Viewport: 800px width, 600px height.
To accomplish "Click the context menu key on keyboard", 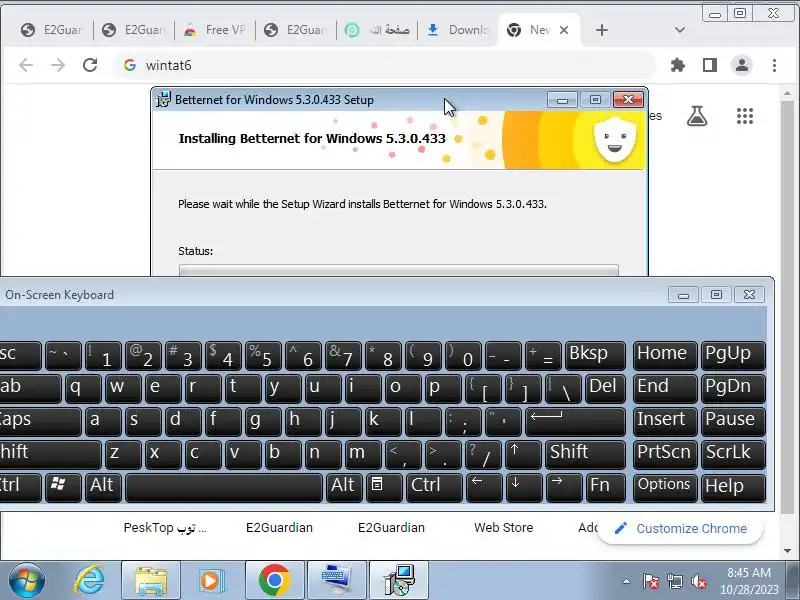I will (x=384, y=488).
